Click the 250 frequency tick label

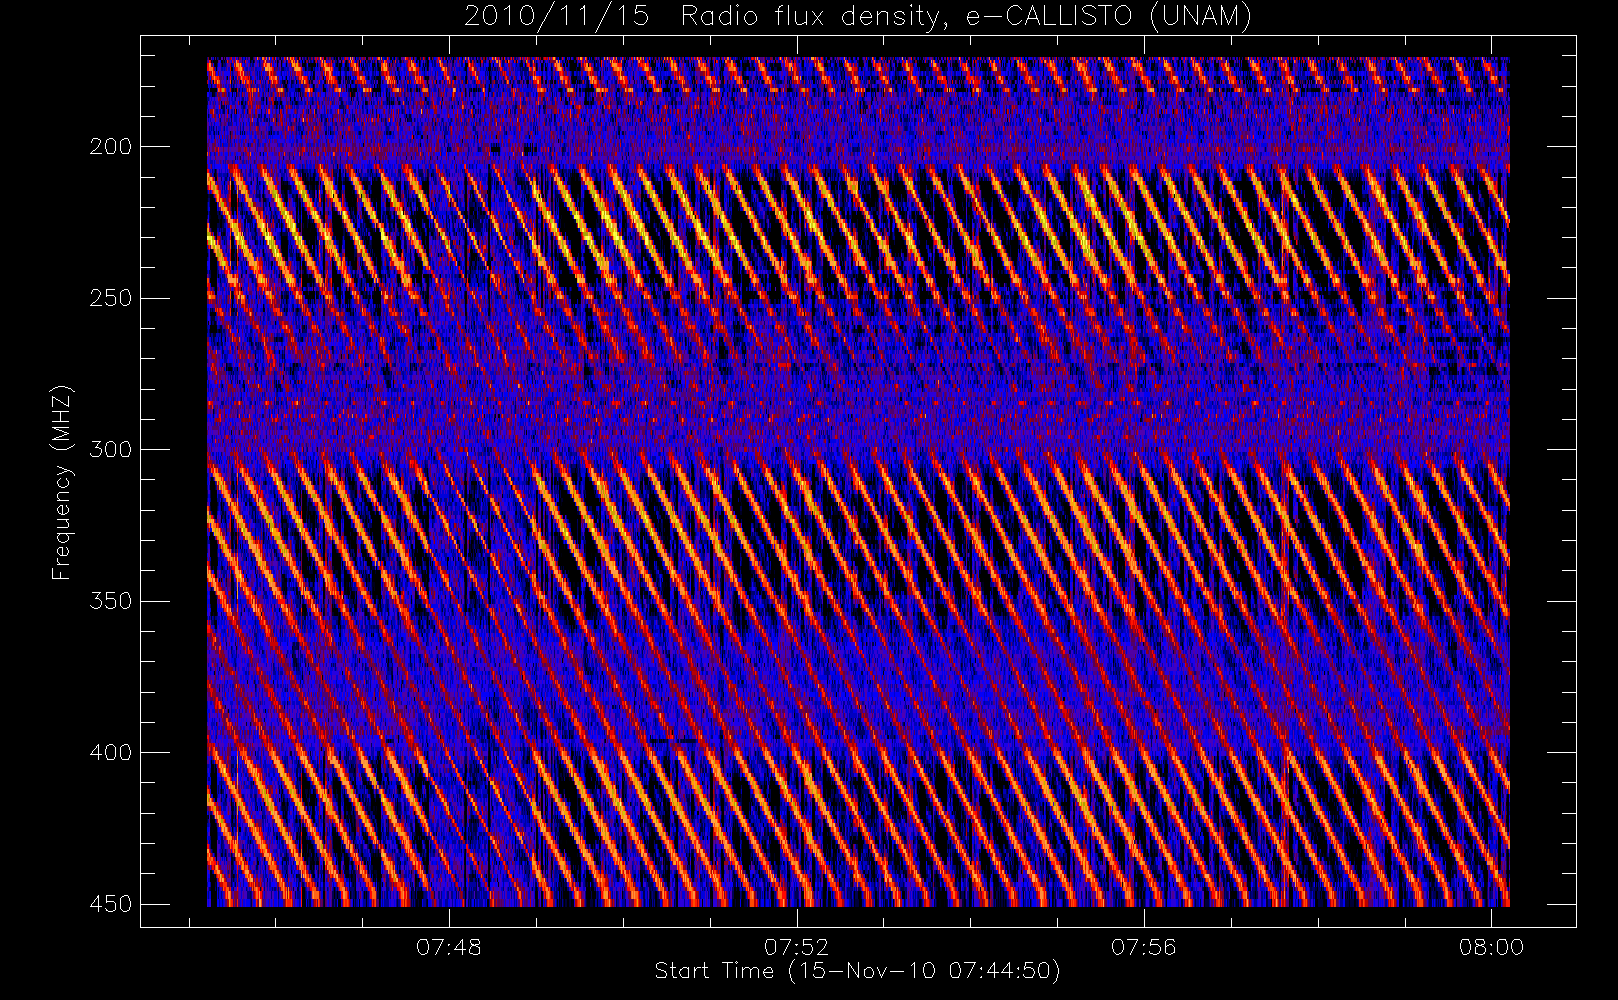pyautogui.click(x=111, y=298)
